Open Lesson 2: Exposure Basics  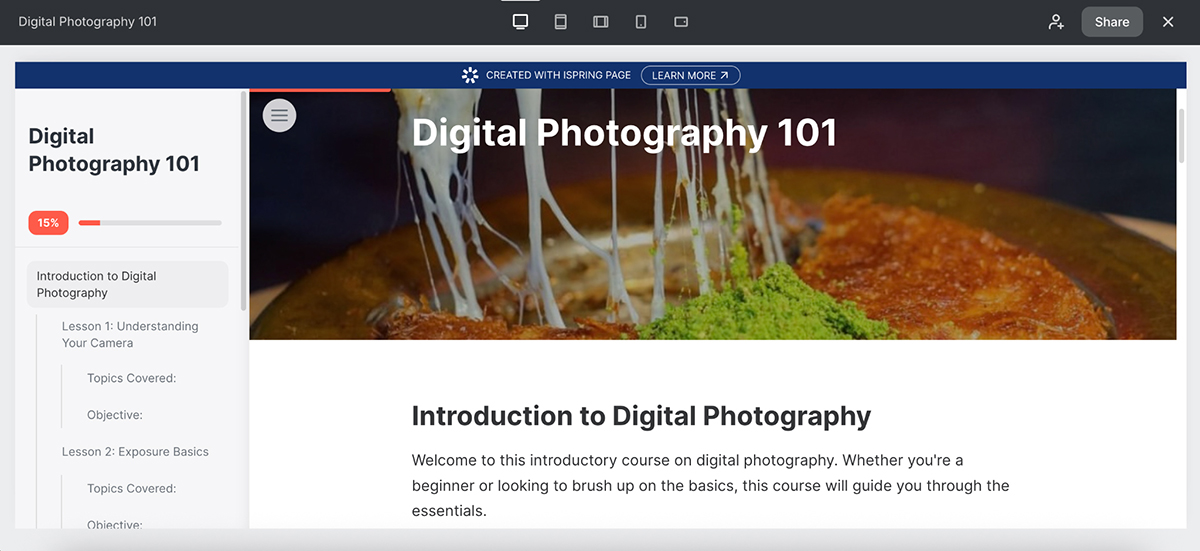click(x=135, y=452)
